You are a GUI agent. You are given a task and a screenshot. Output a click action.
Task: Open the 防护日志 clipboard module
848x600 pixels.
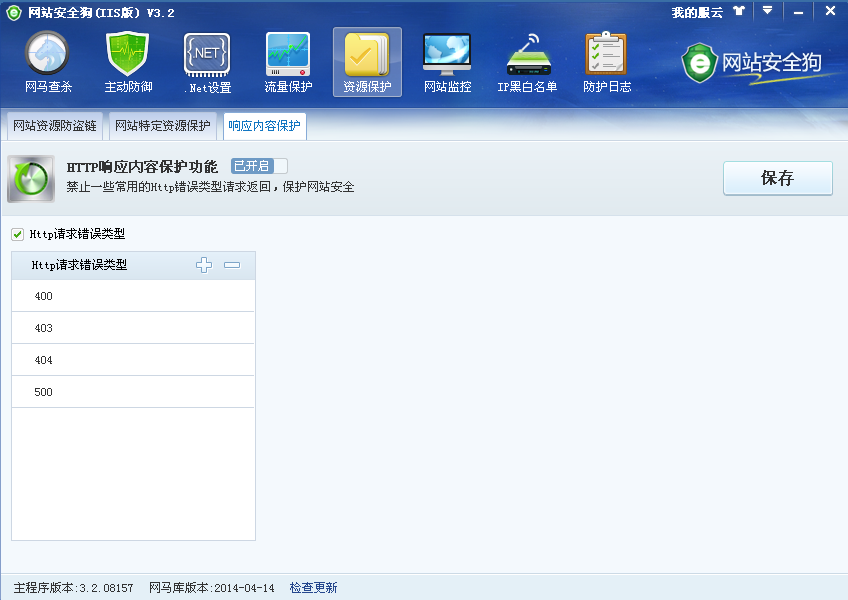coord(607,62)
